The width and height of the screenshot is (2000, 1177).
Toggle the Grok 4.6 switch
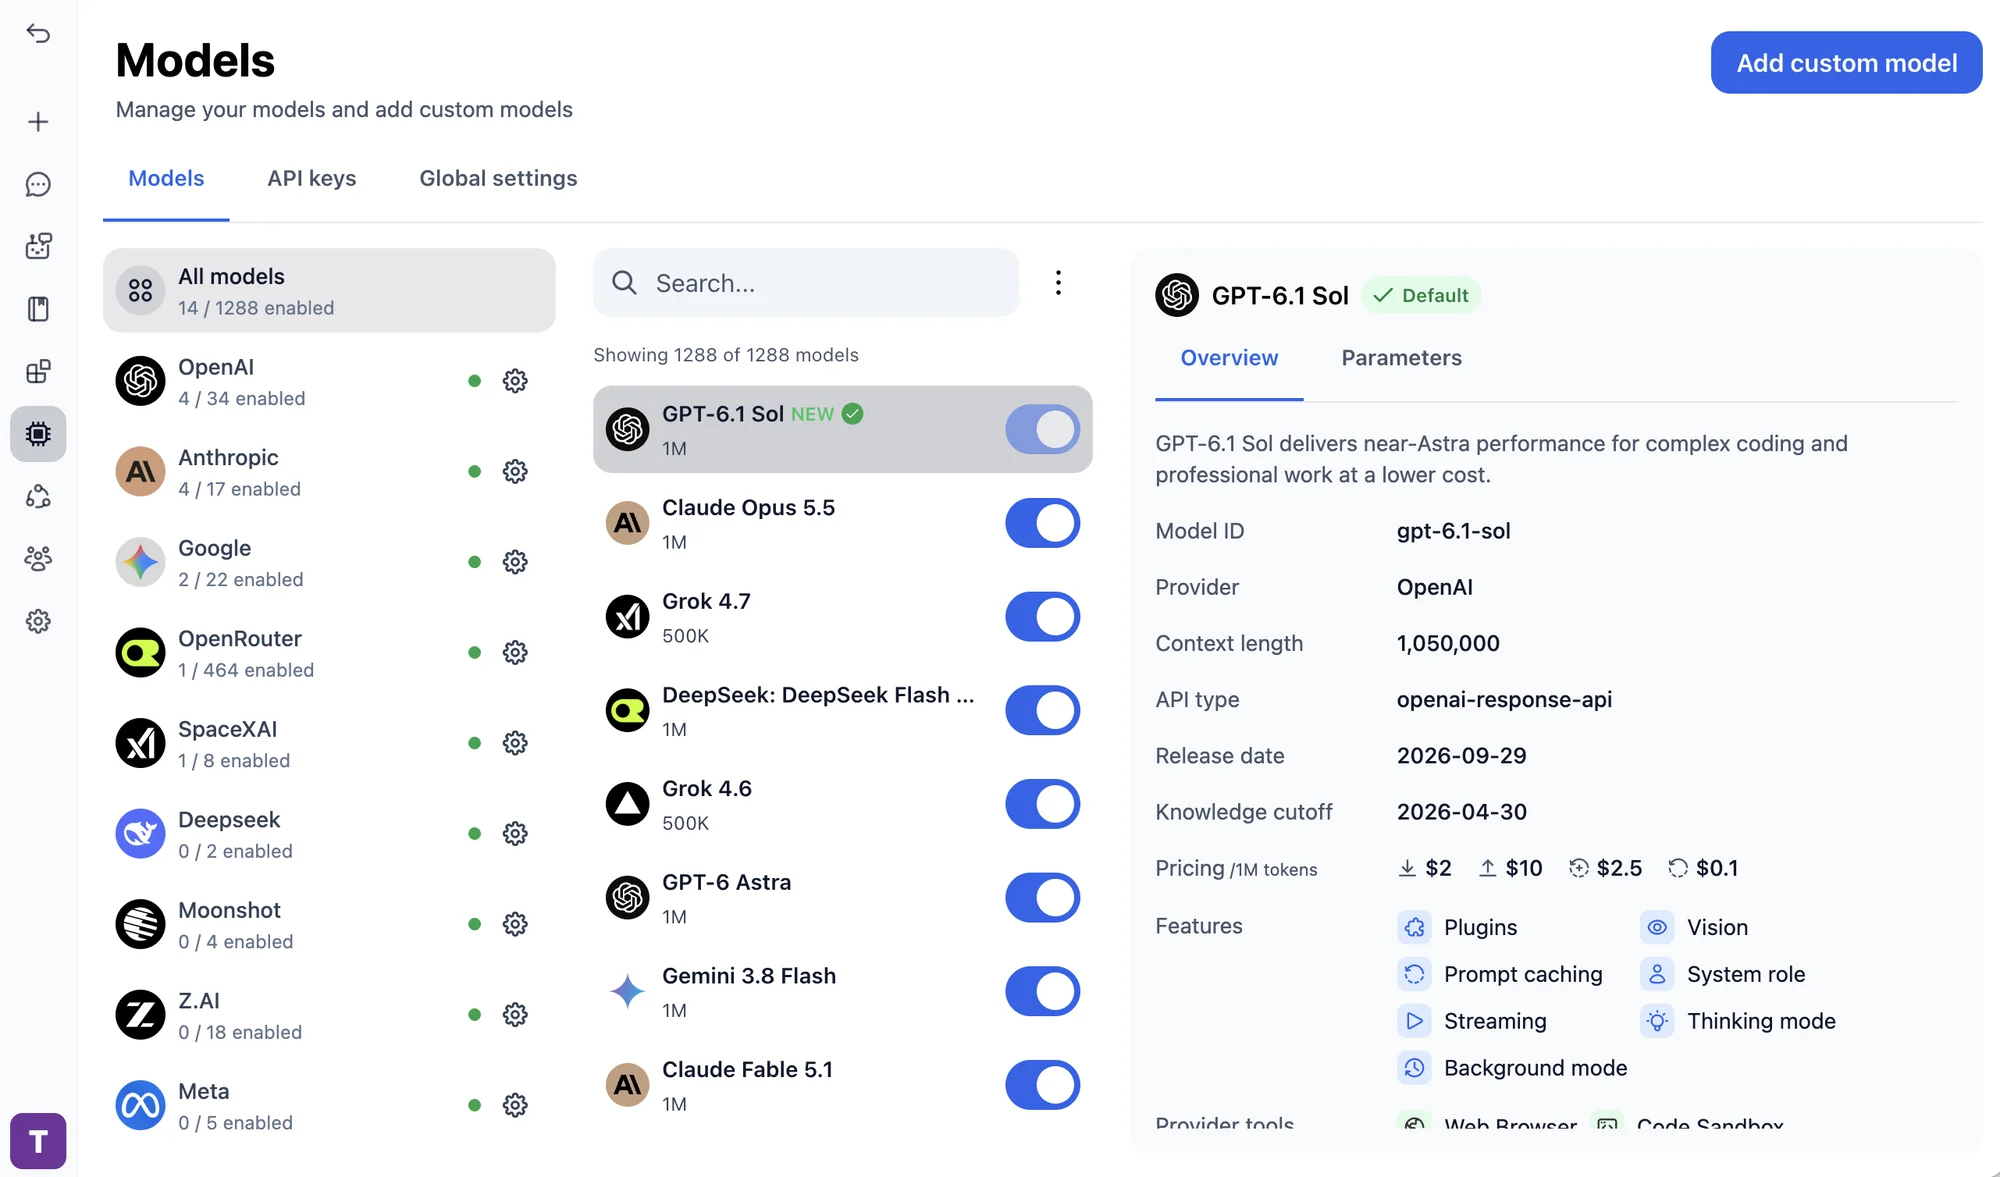tap(1042, 804)
